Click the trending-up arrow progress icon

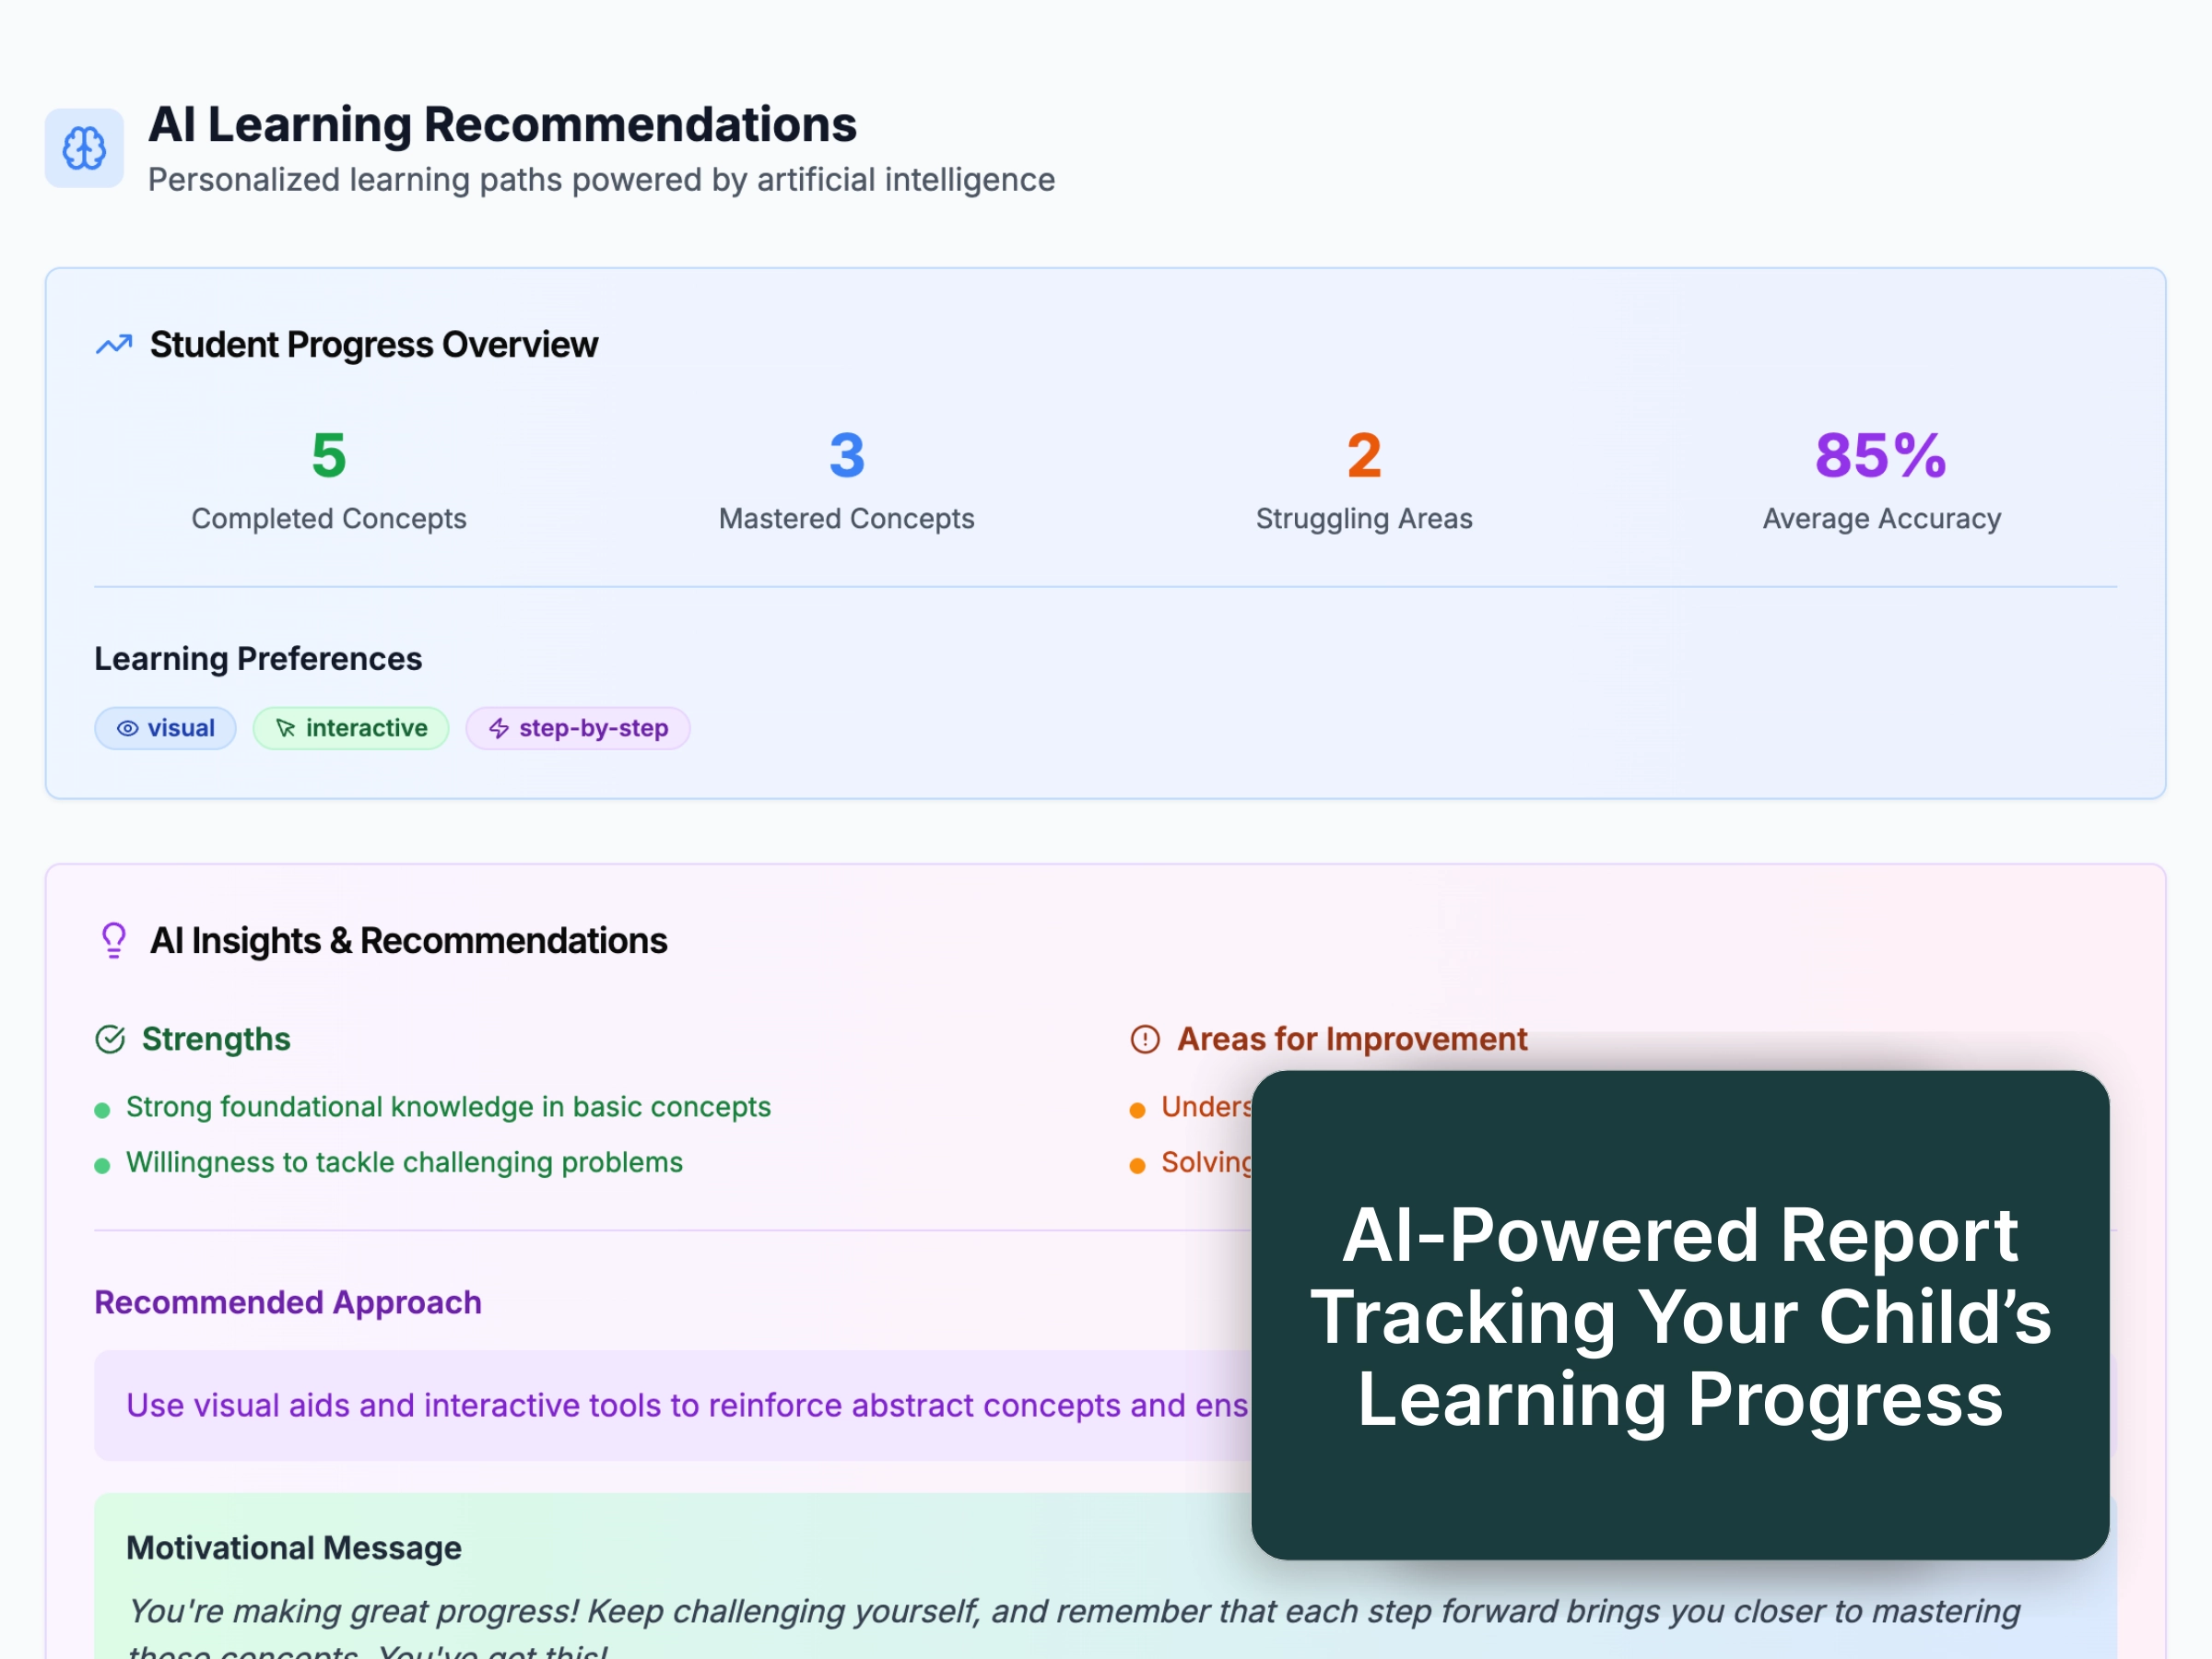coord(114,345)
